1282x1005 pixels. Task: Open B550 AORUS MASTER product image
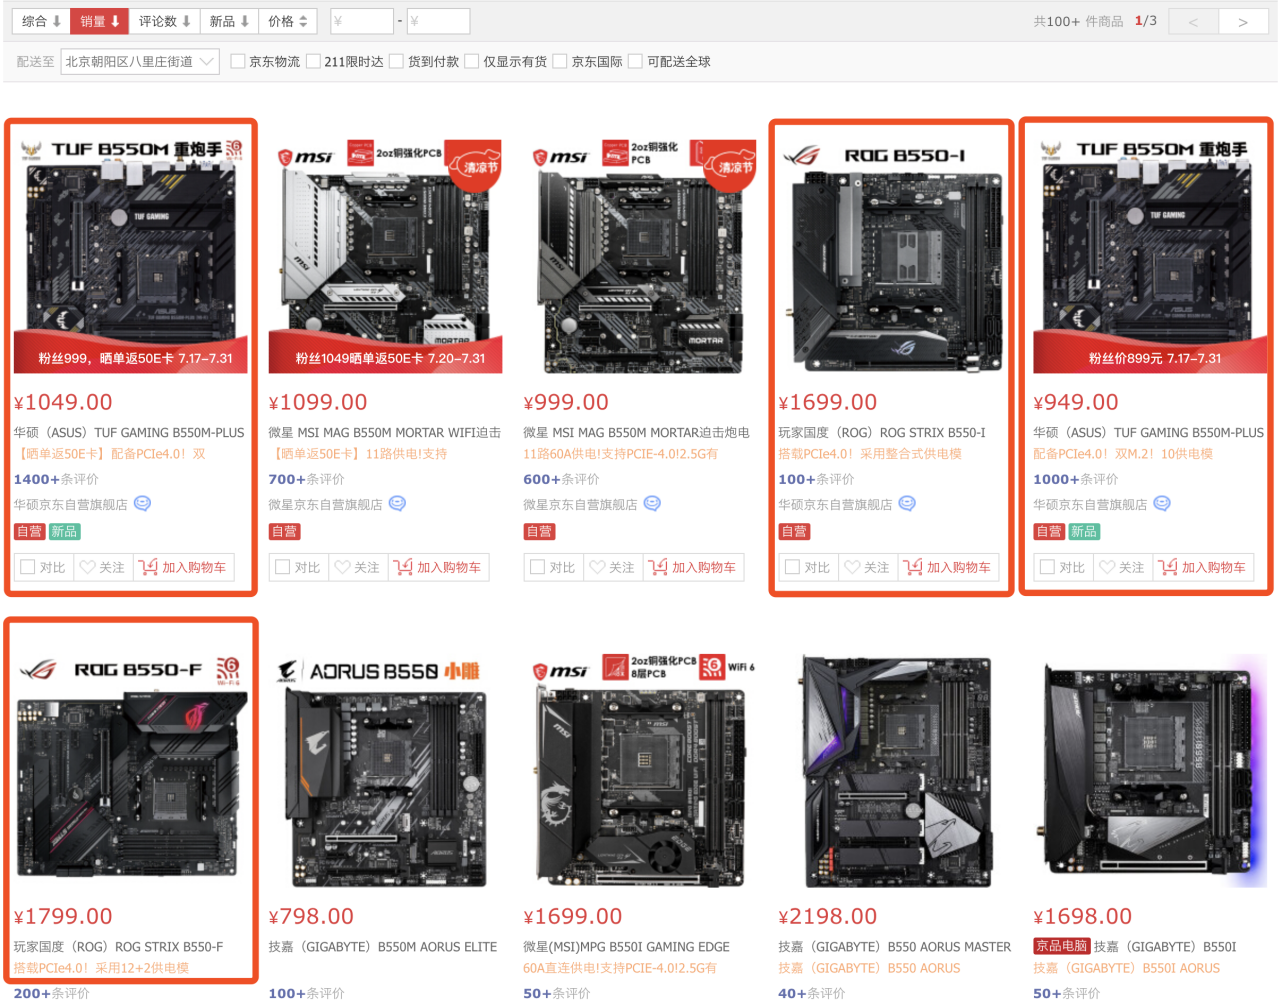pos(895,770)
